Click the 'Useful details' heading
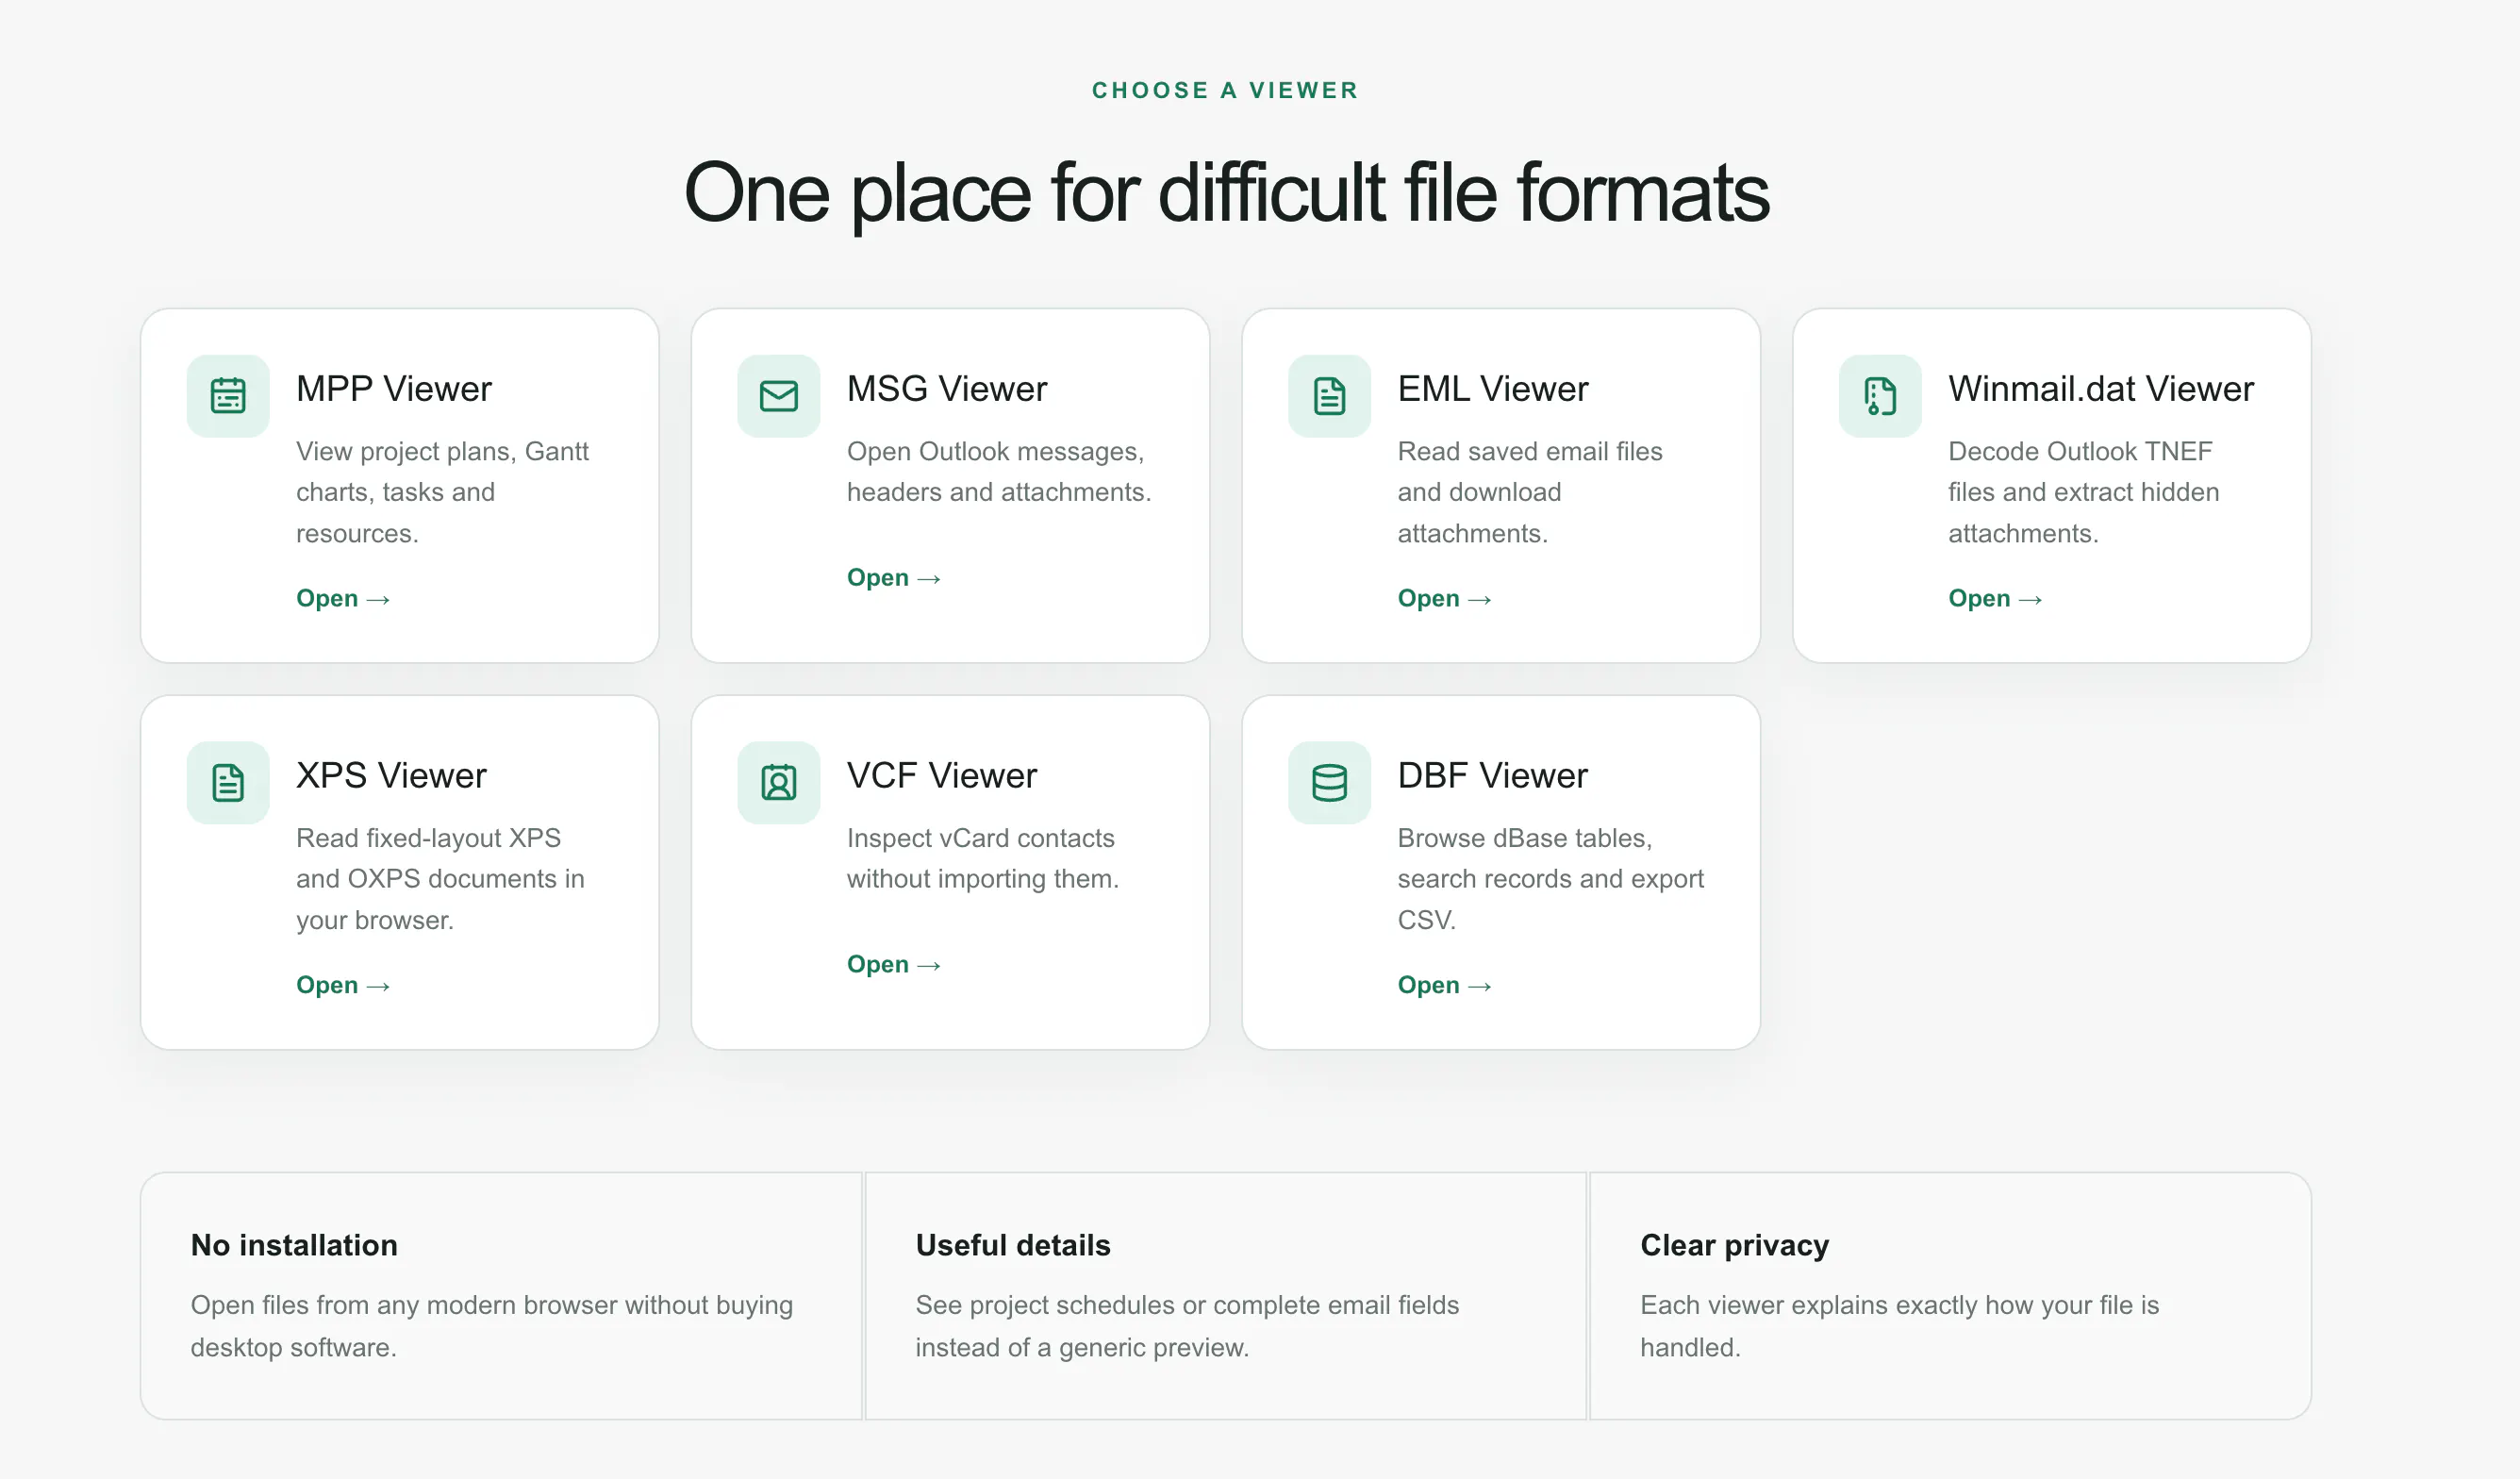The height and width of the screenshot is (1479, 2520). coord(1013,1245)
